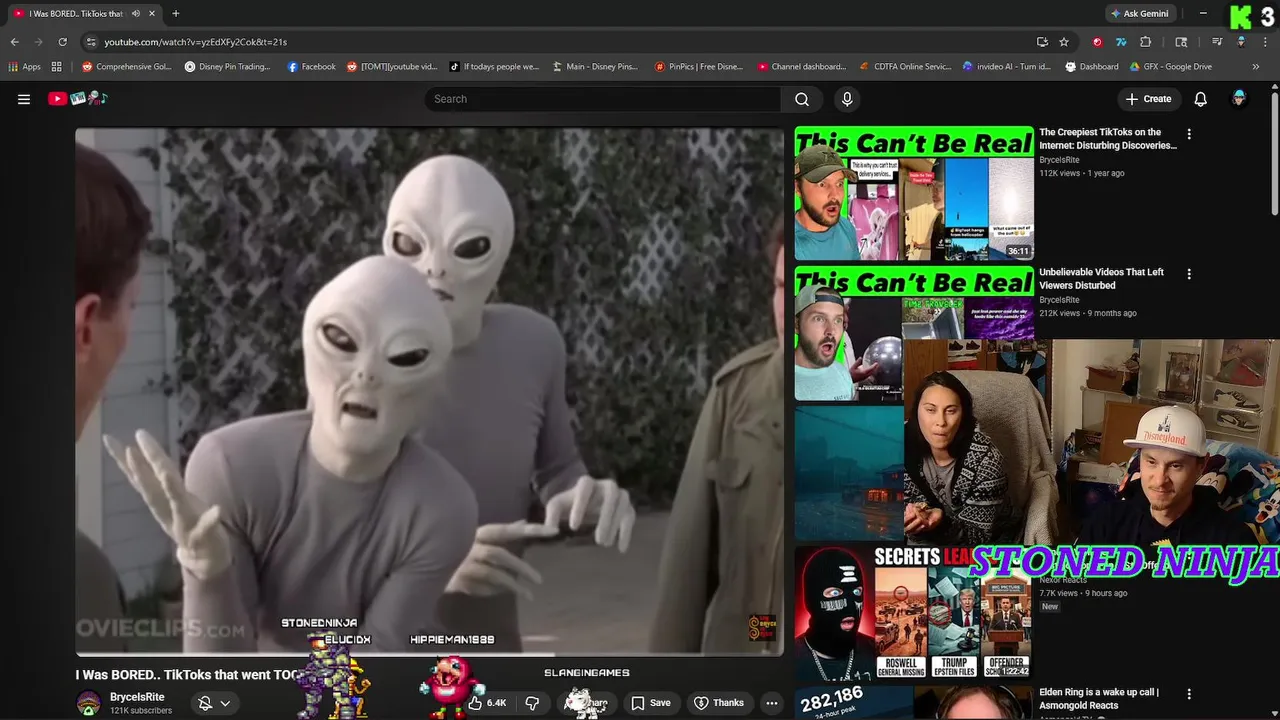Image resolution: width=1280 pixels, height=720 pixels.
Task: Expand the hidden bookmarks chevron
Action: pos(1256,67)
